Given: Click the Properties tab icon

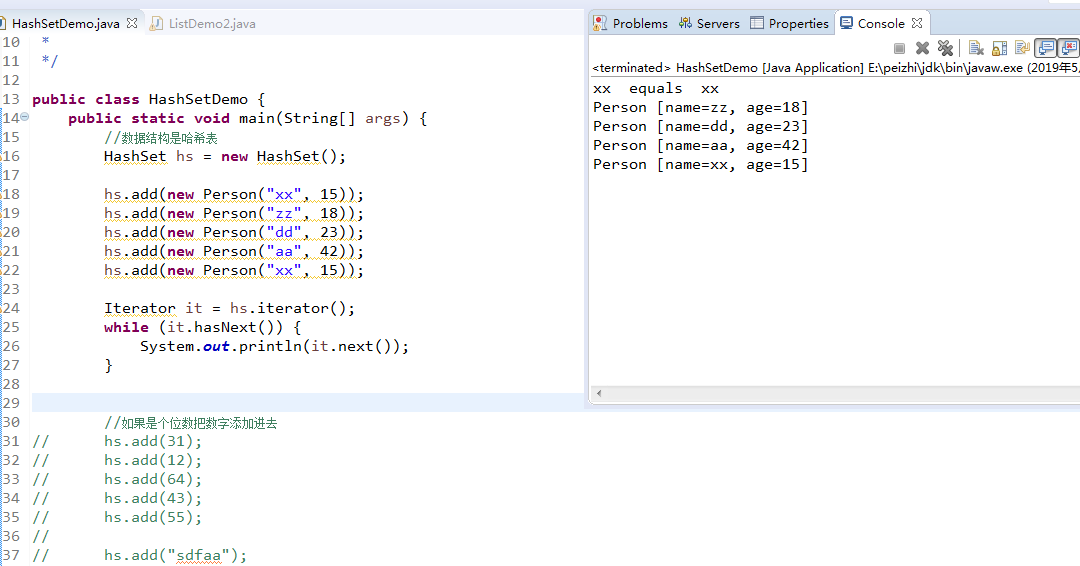Looking at the screenshot, I should tap(757, 23).
